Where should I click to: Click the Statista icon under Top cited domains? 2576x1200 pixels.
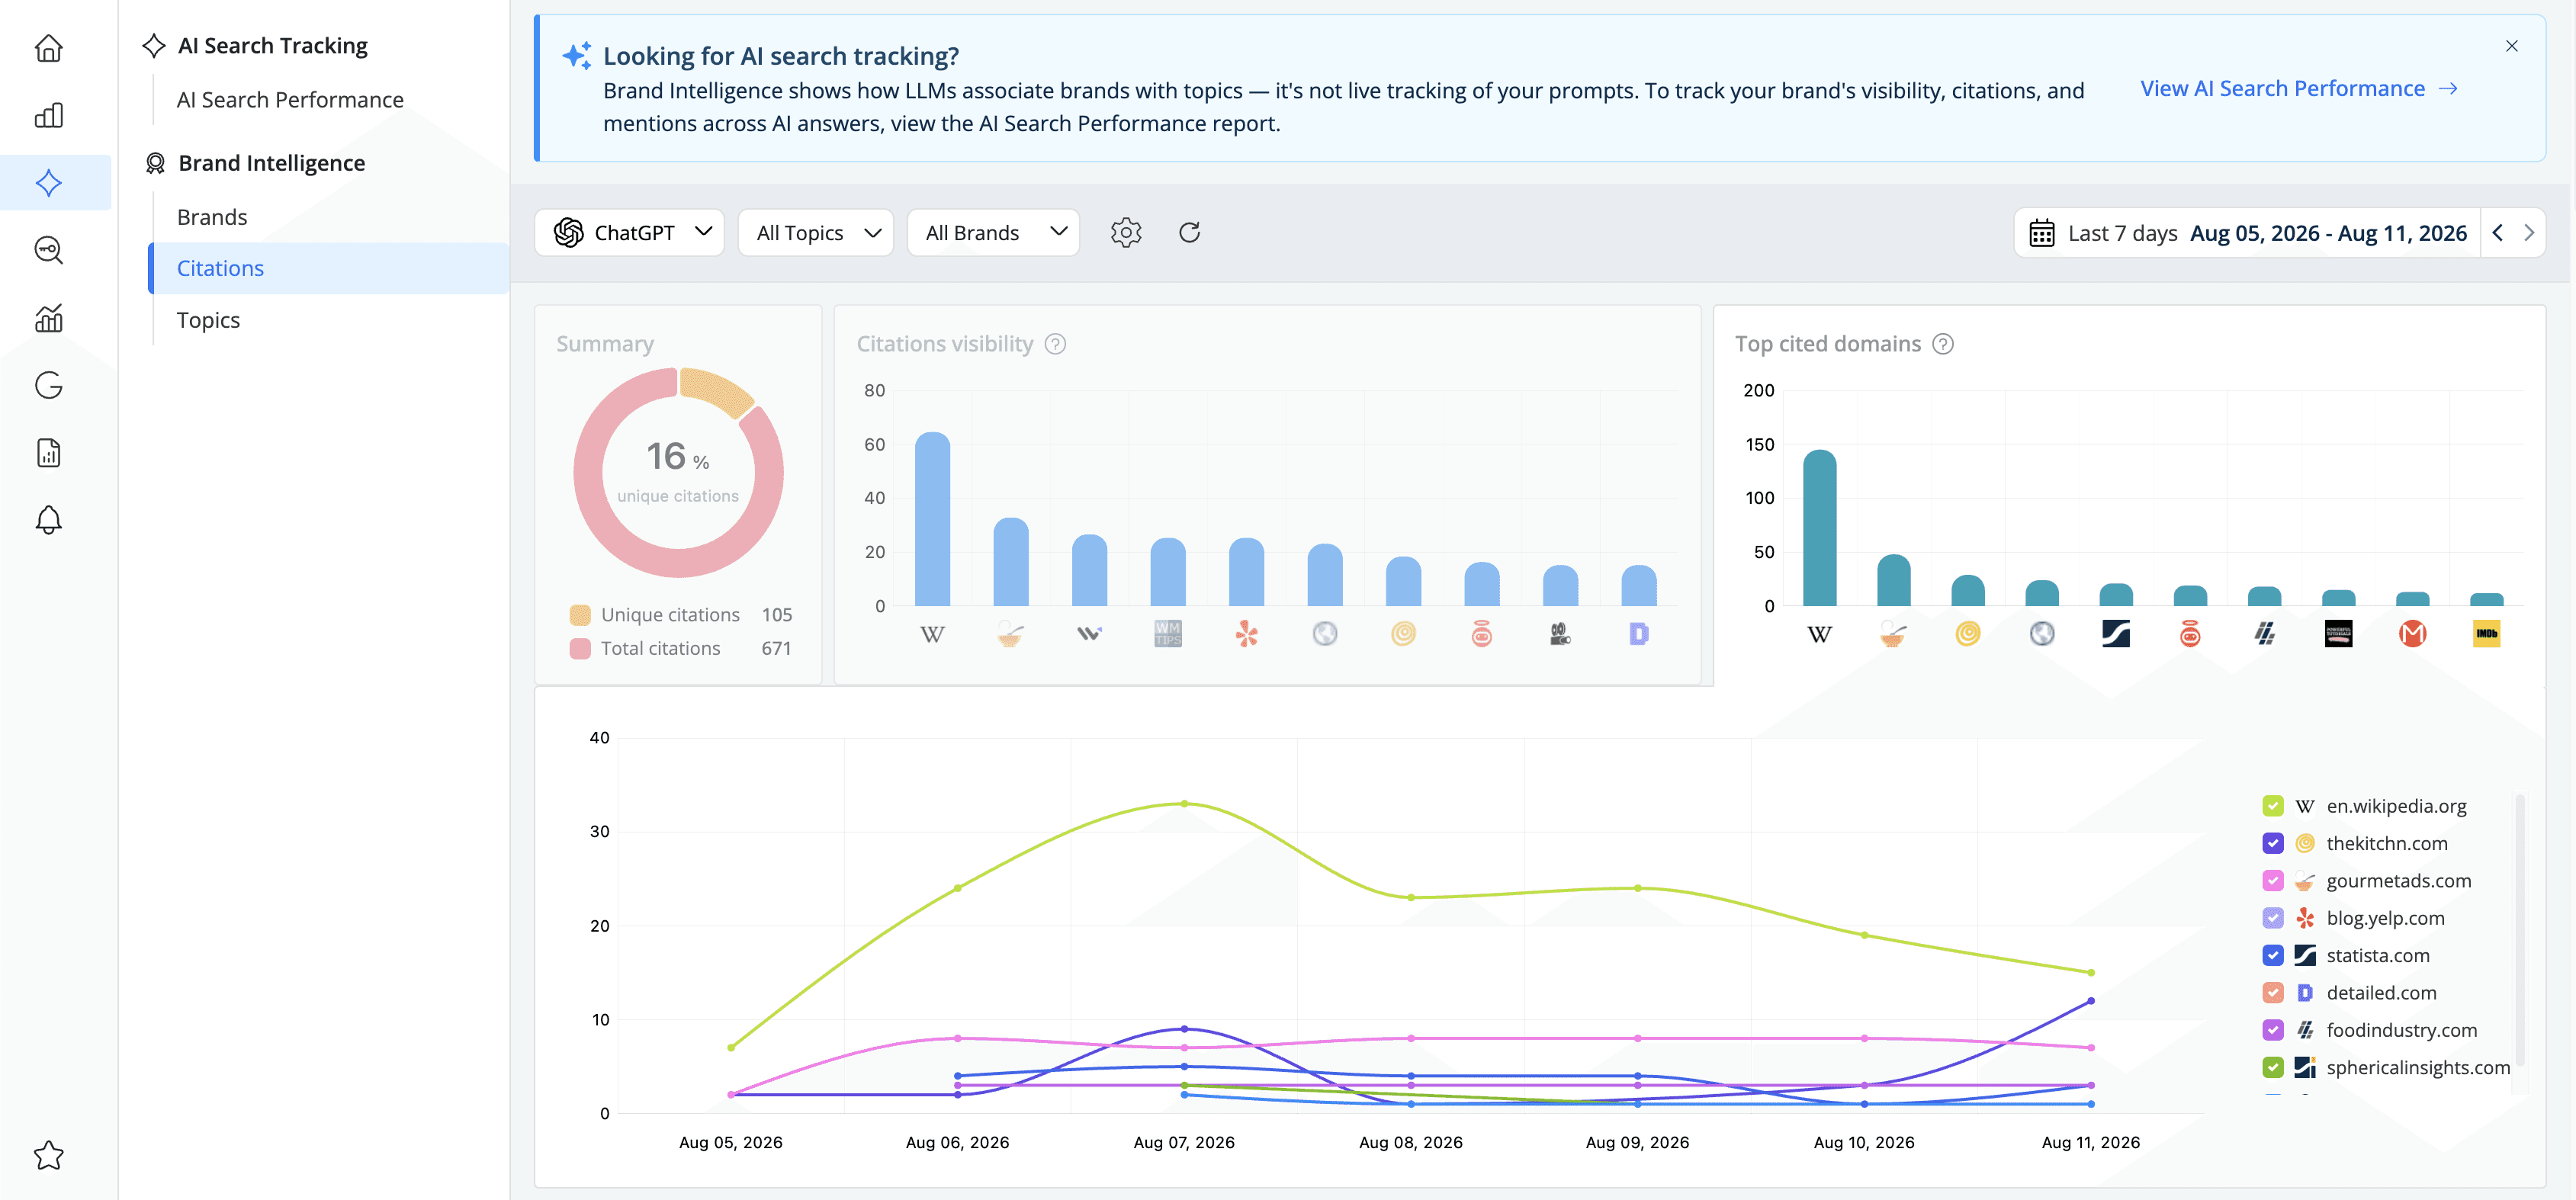coord(2115,634)
